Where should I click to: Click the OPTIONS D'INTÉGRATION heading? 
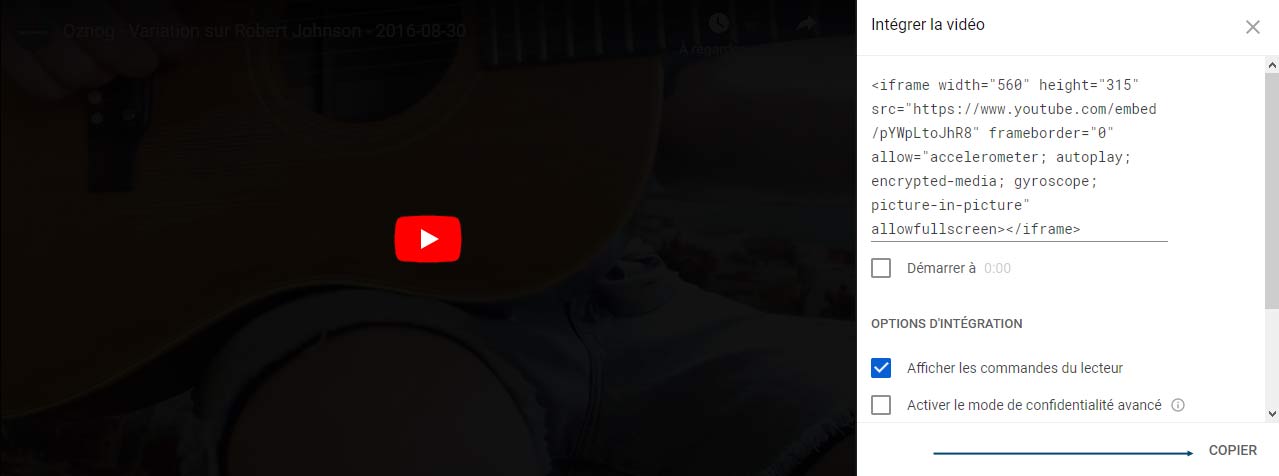point(947,324)
